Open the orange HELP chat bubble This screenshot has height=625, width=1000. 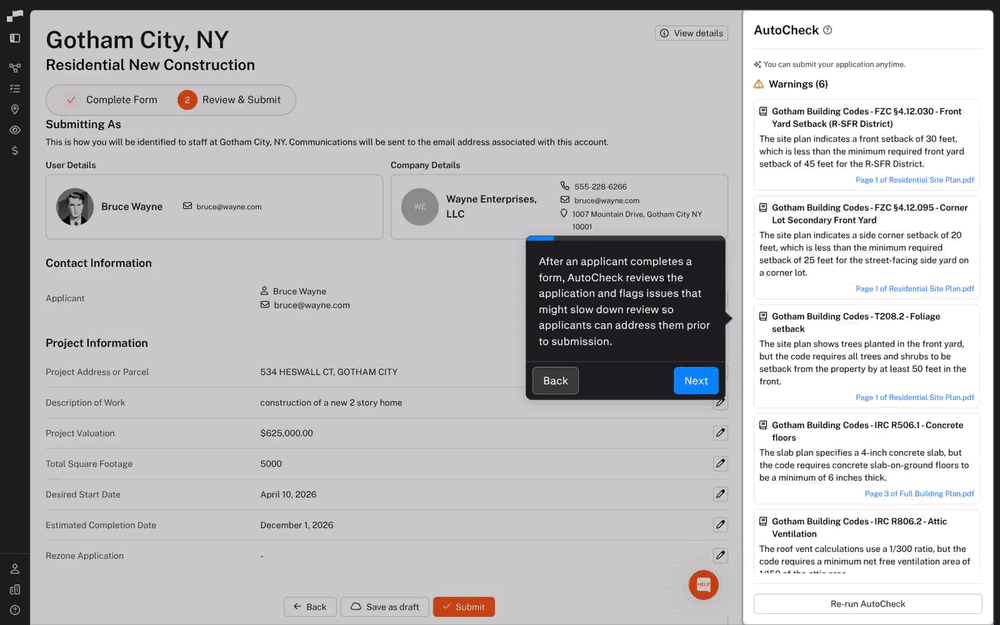703,585
